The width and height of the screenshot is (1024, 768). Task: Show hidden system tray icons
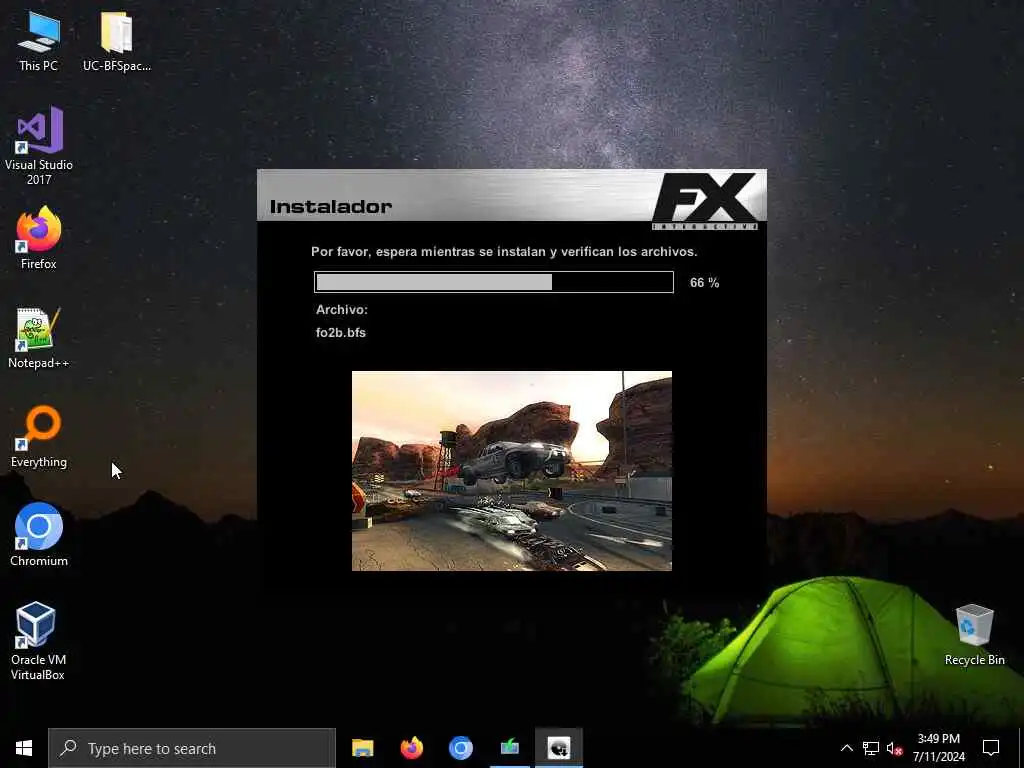846,748
